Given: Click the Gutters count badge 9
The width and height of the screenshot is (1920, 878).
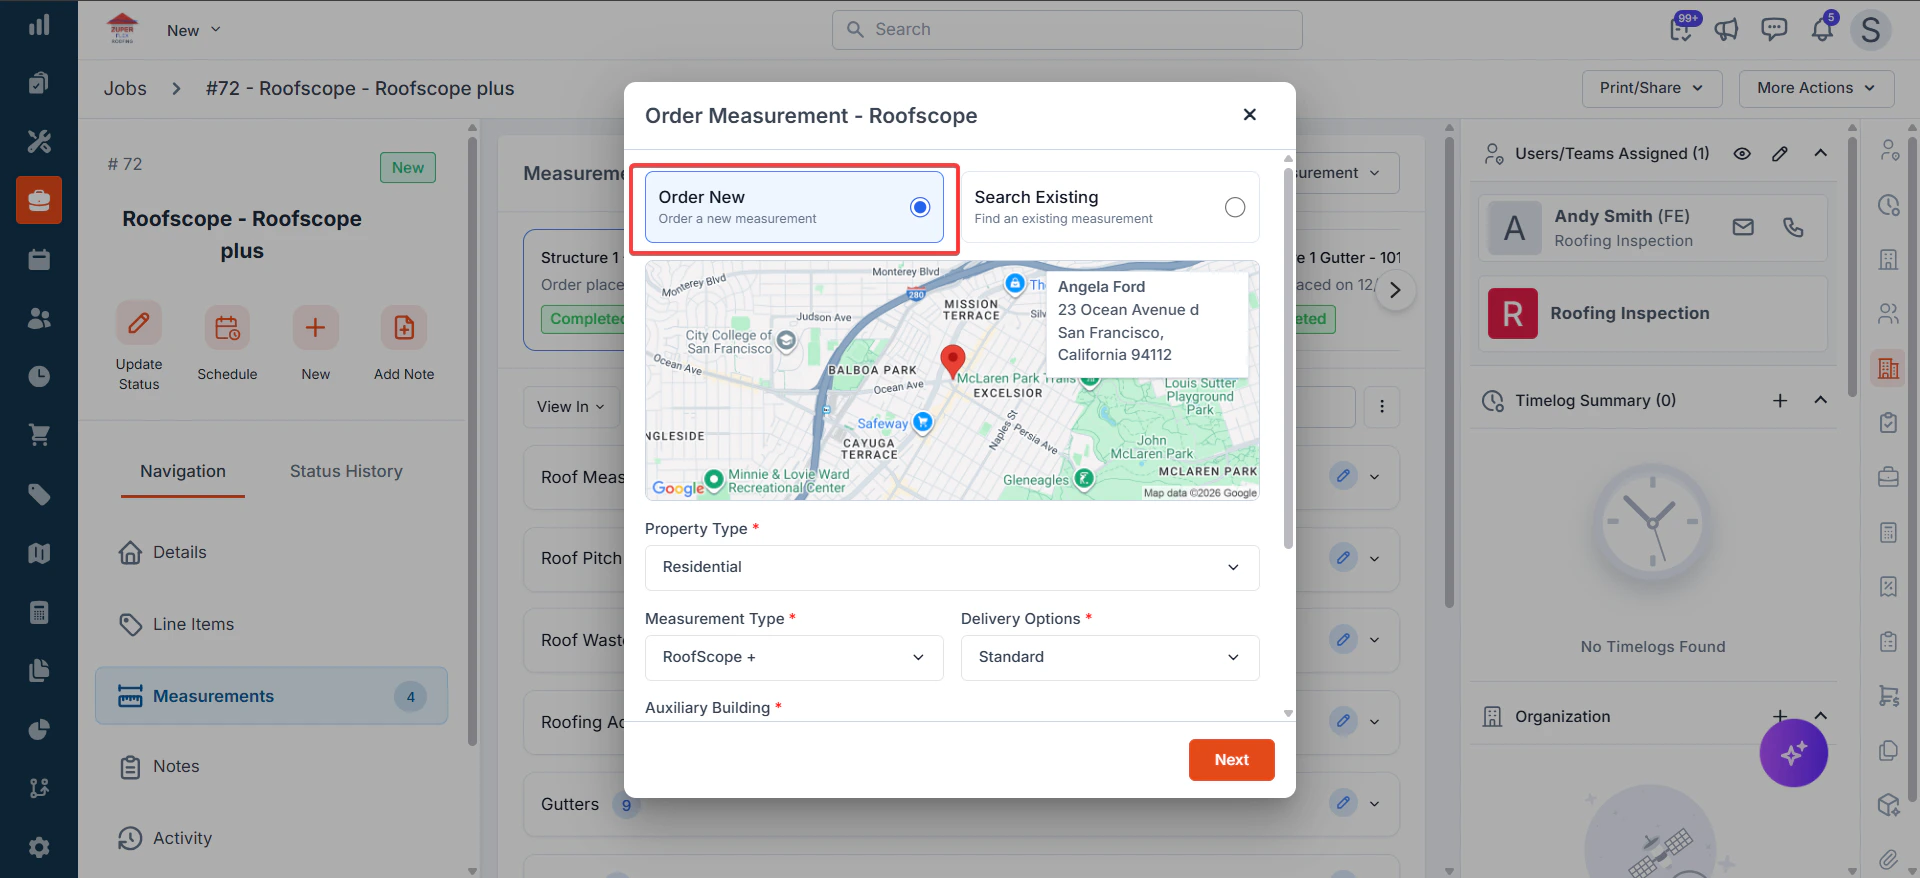Looking at the screenshot, I should pos(626,805).
